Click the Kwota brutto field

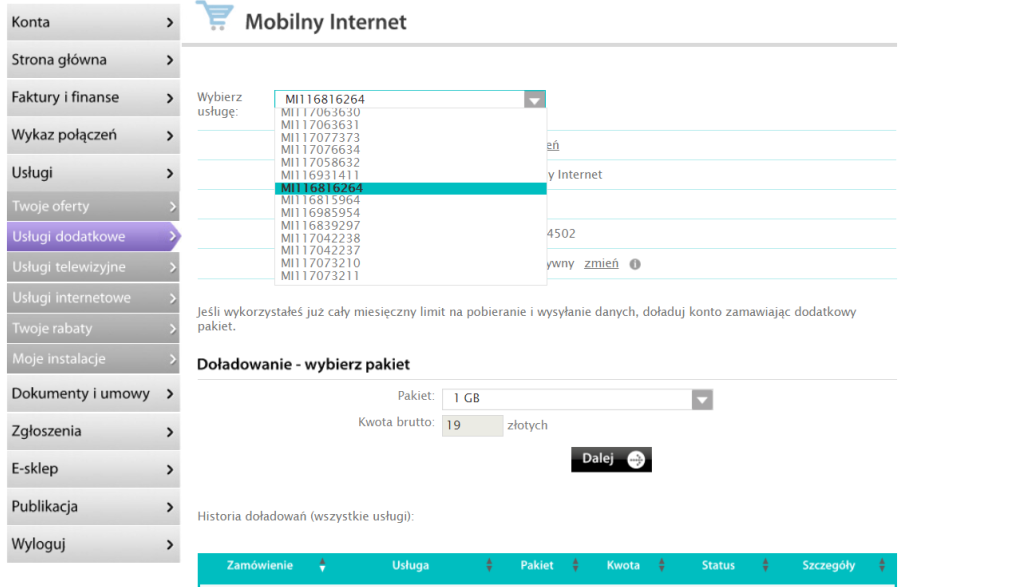tap(472, 425)
